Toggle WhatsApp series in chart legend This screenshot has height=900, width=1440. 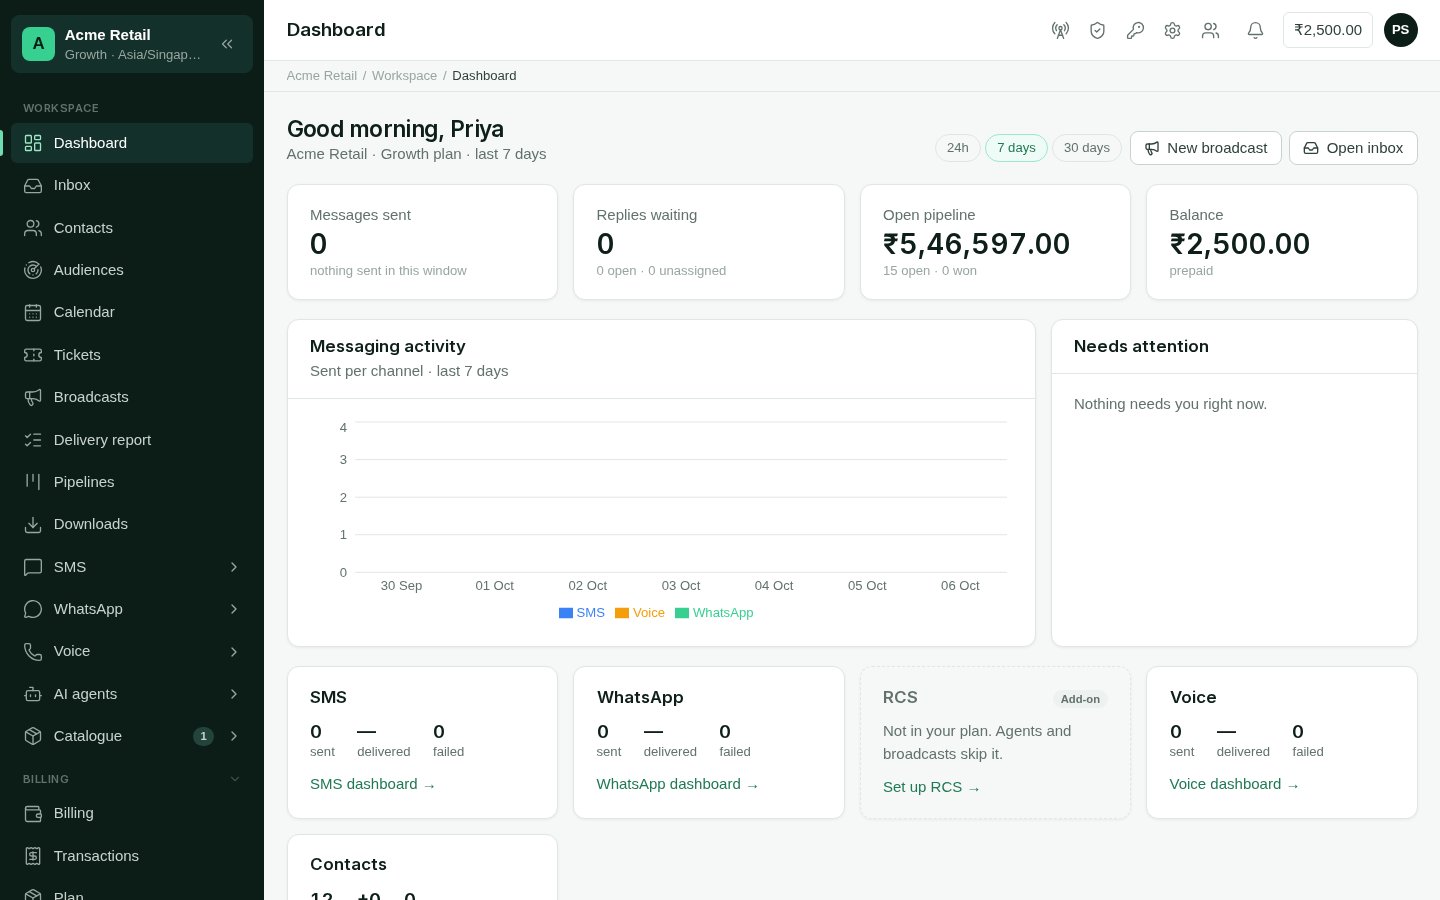click(x=714, y=613)
